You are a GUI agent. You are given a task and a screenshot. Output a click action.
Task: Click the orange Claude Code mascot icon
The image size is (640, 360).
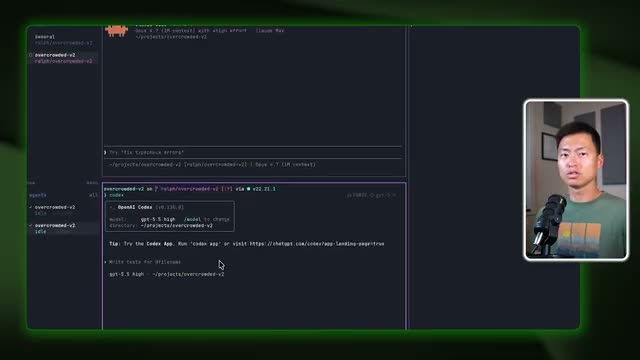[116, 31]
